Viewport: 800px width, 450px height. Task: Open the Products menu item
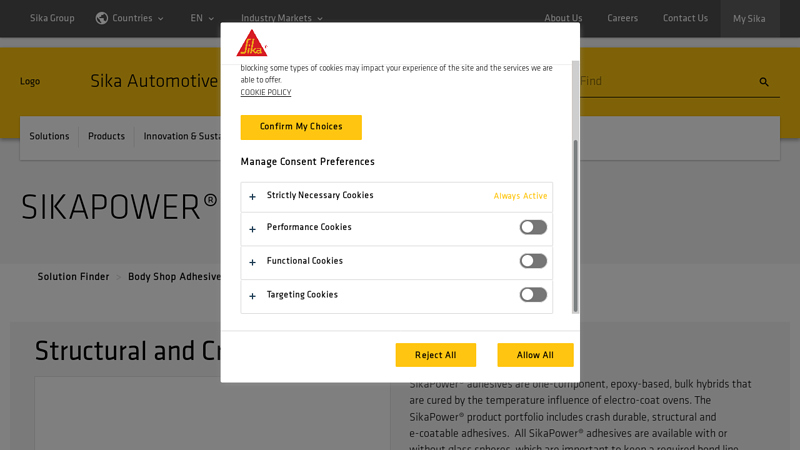[106, 137]
